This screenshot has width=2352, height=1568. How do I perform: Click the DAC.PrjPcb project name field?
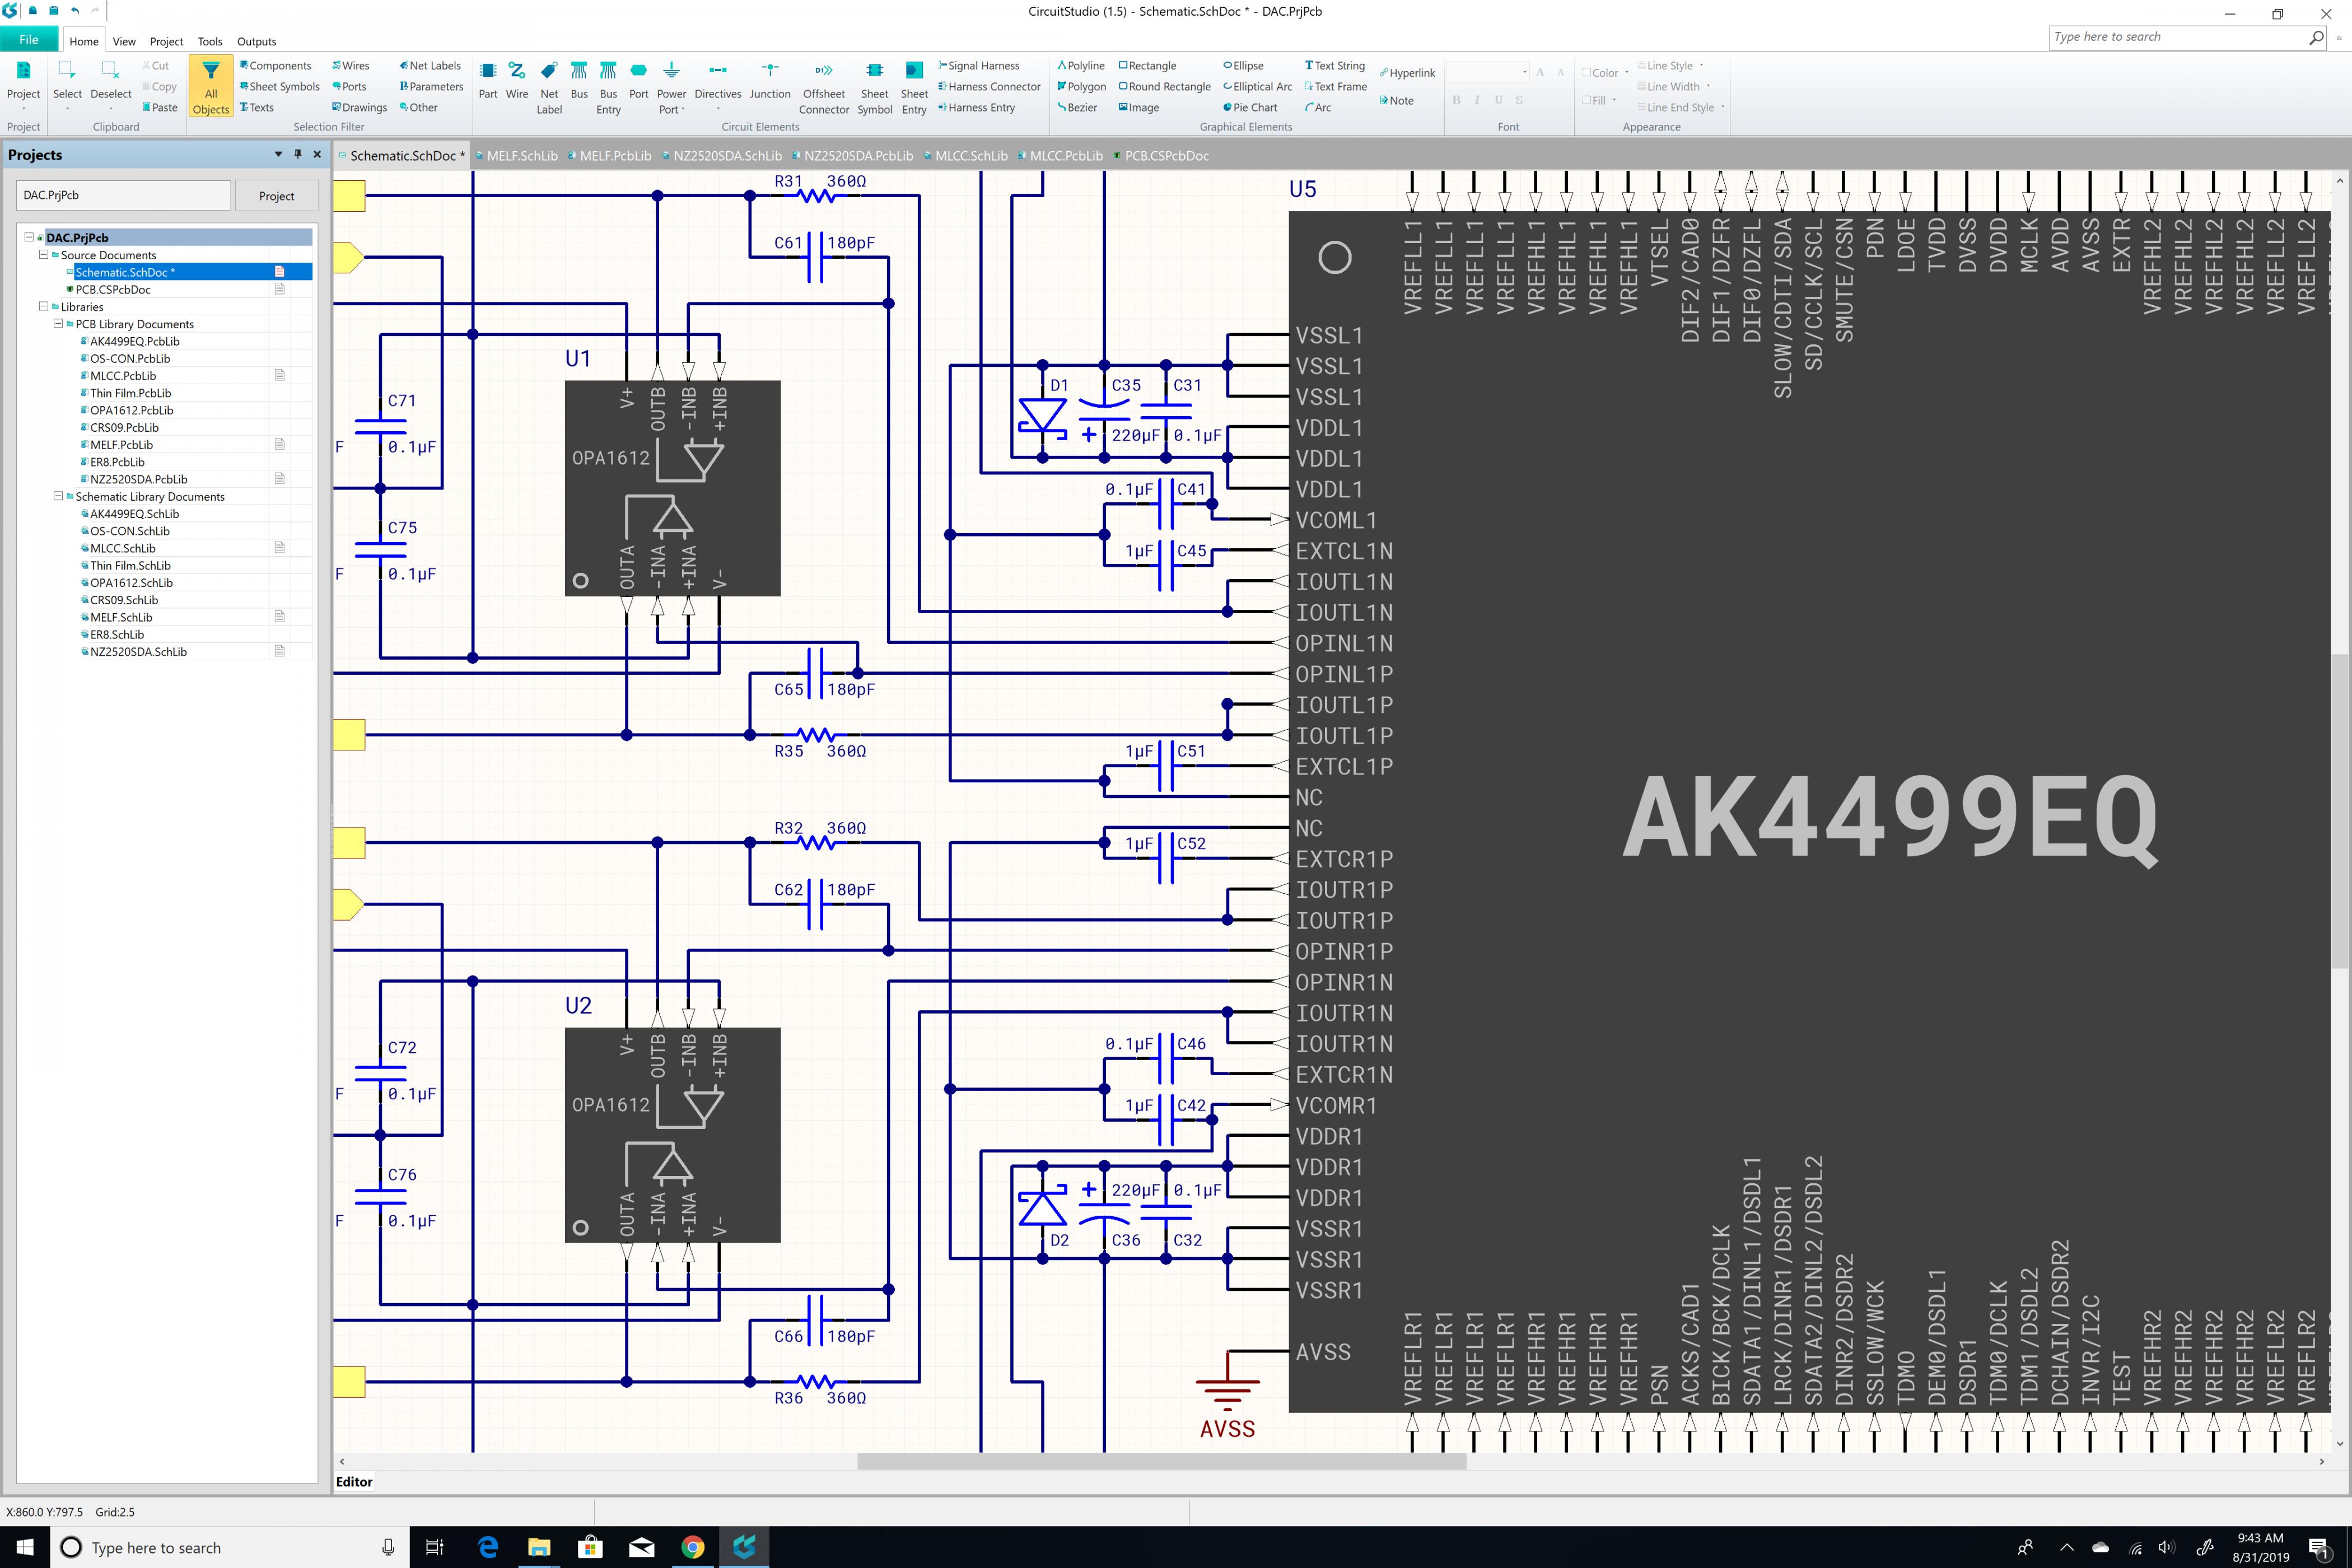pos(123,195)
